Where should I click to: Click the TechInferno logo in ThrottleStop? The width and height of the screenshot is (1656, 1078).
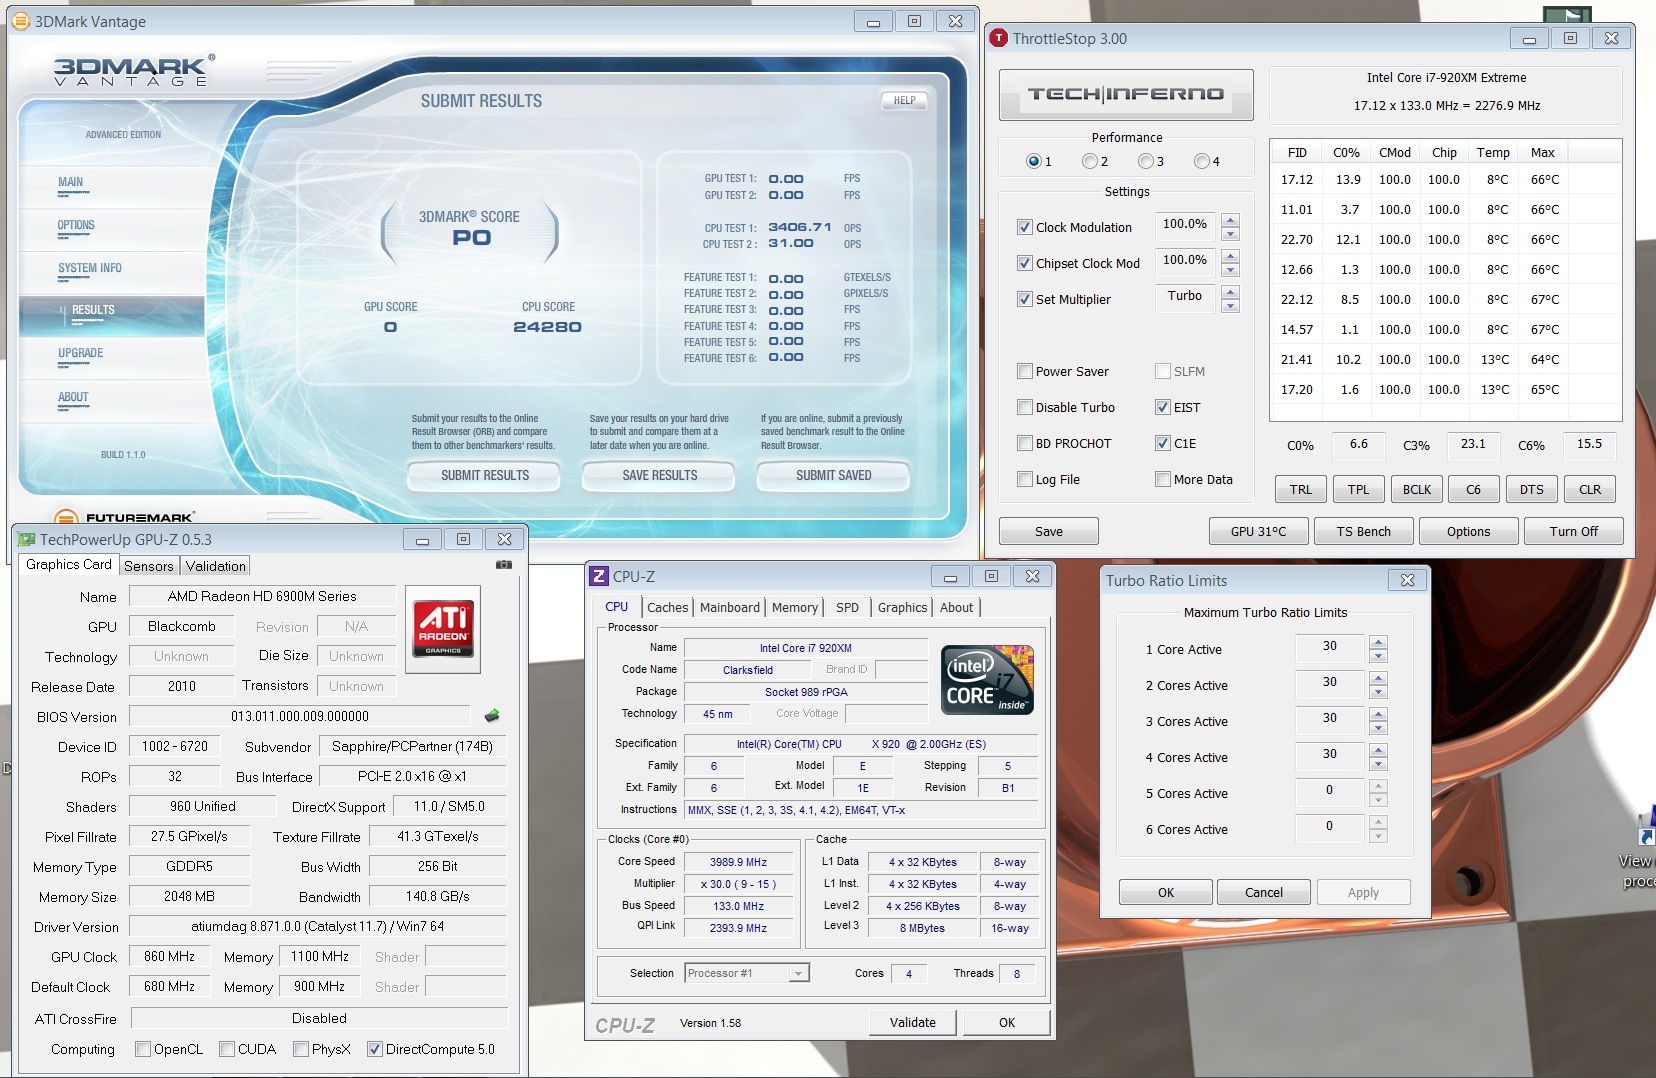pyautogui.click(x=1126, y=94)
